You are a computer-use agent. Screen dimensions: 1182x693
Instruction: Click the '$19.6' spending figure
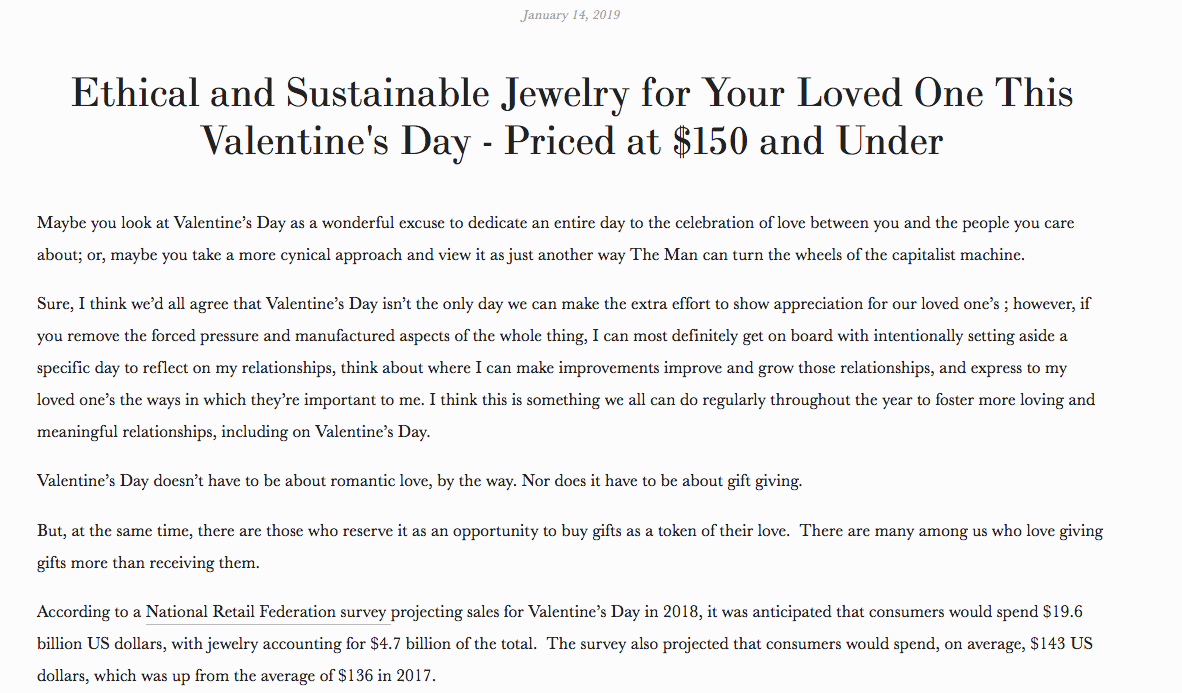pyautogui.click(x=1063, y=612)
